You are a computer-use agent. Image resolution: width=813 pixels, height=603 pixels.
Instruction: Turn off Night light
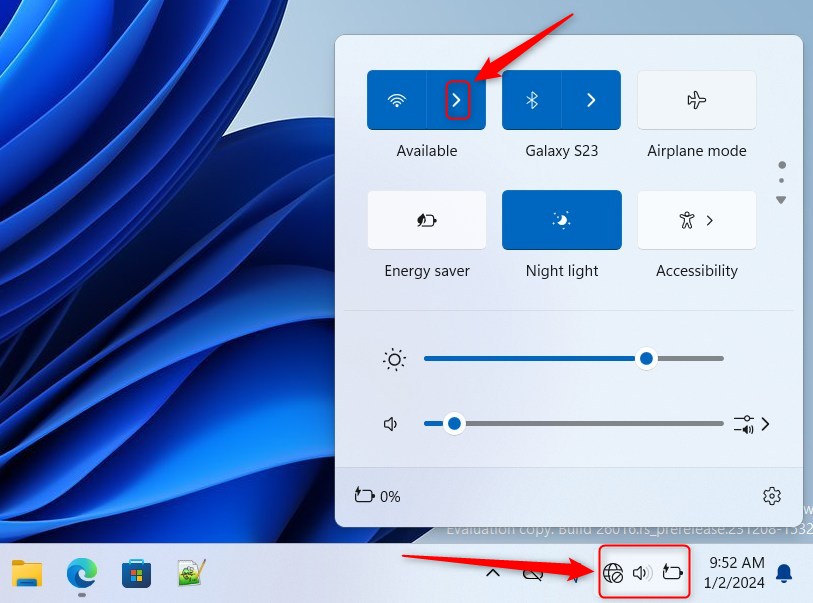(x=561, y=220)
